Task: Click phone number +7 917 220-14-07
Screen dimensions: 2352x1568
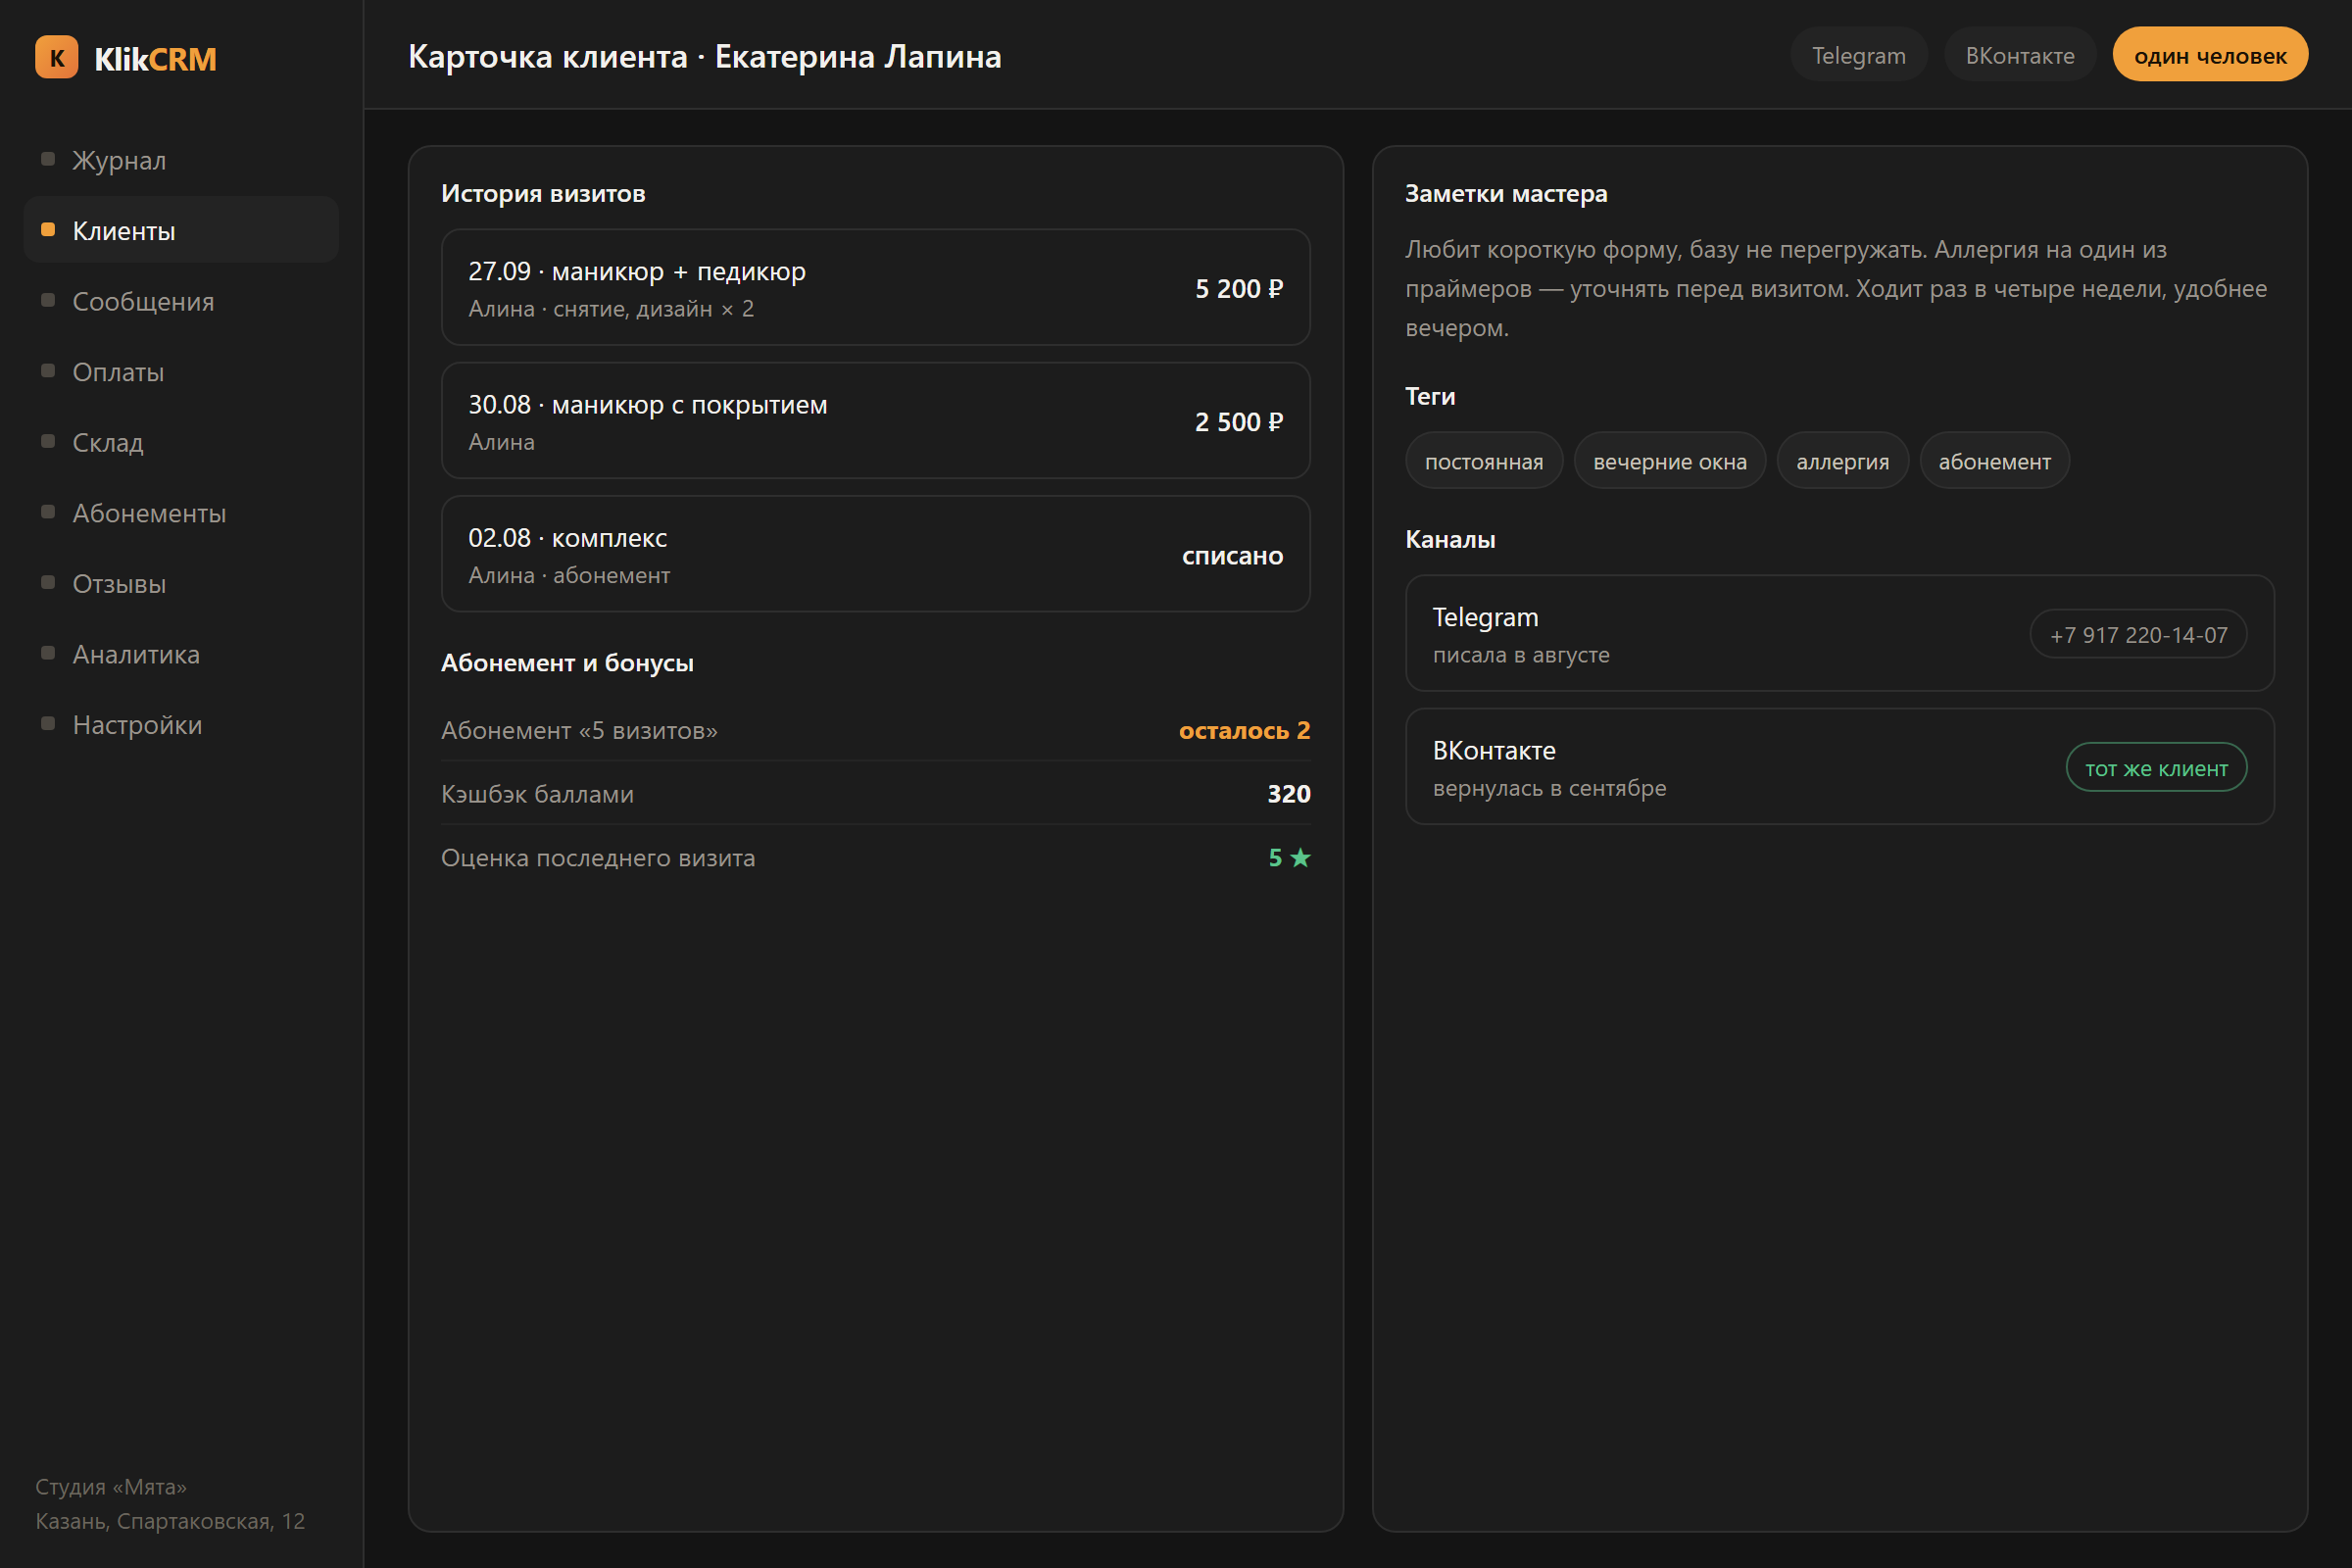Action: pos(2138,635)
